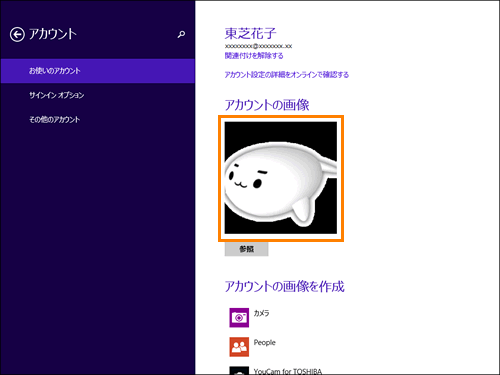Screen dimensions: 500x375
Task: Click the 参照 browse button
Action: (246, 249)
